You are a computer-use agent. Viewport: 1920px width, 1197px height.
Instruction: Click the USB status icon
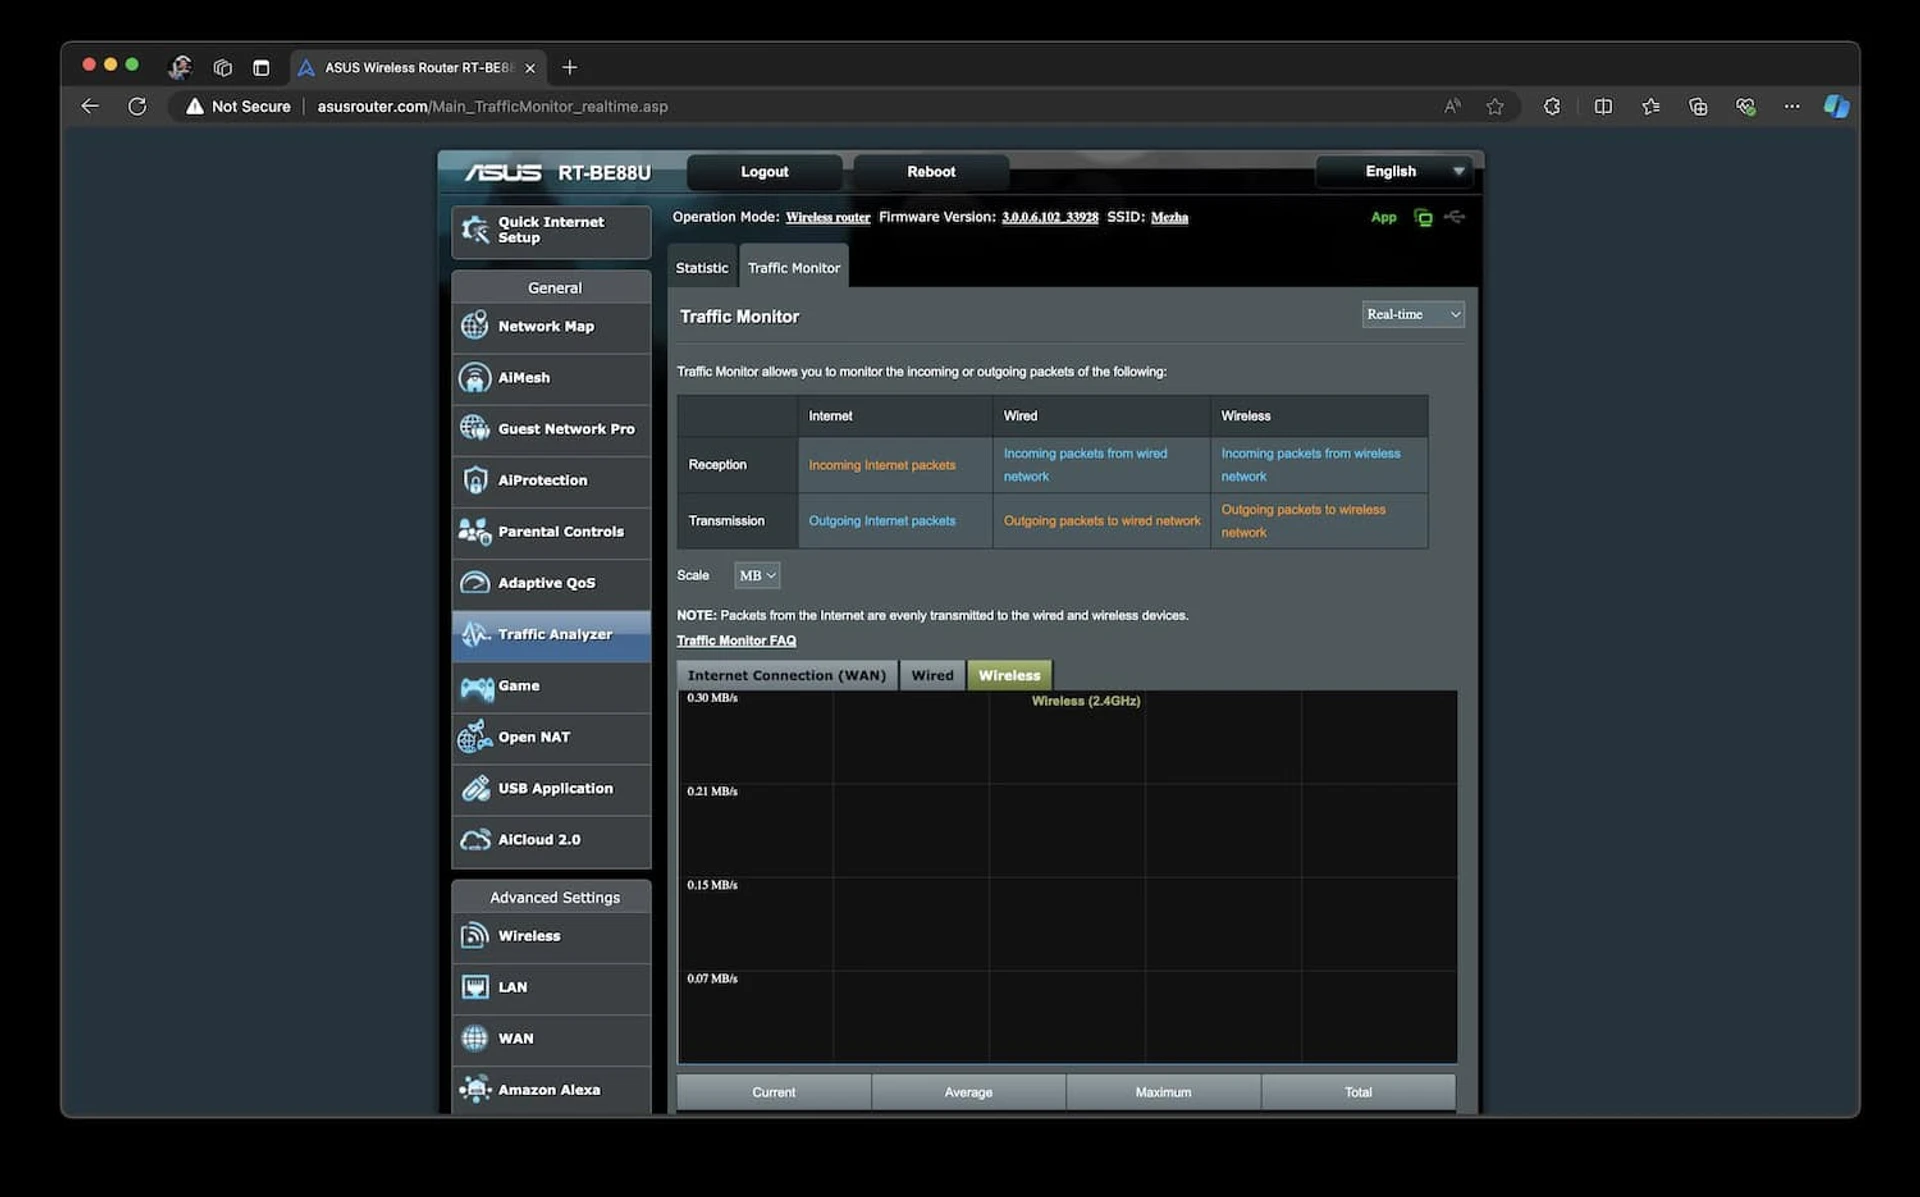pyautogui.click(x=1455, y=217)
